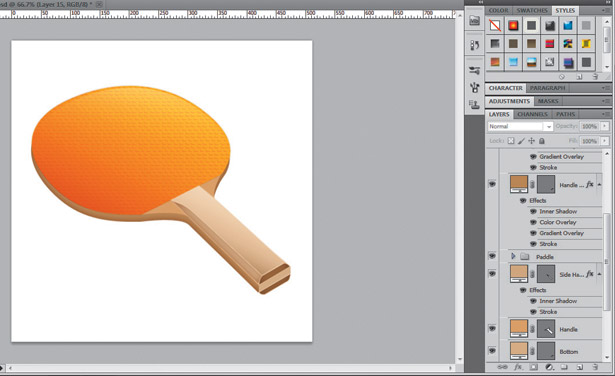The image size is (615, 376).
Task: Click the Styles panel scroll up arrow
Action: [607, 21]
